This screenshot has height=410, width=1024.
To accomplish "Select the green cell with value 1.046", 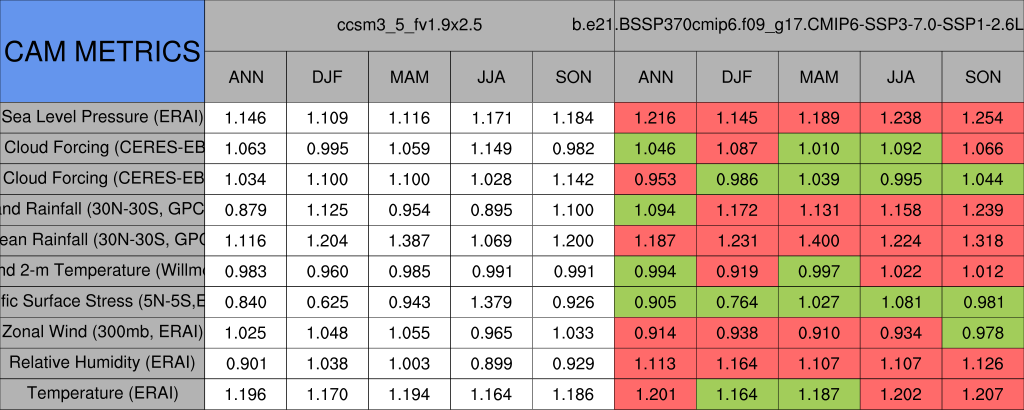I will [x=655, y=149].
